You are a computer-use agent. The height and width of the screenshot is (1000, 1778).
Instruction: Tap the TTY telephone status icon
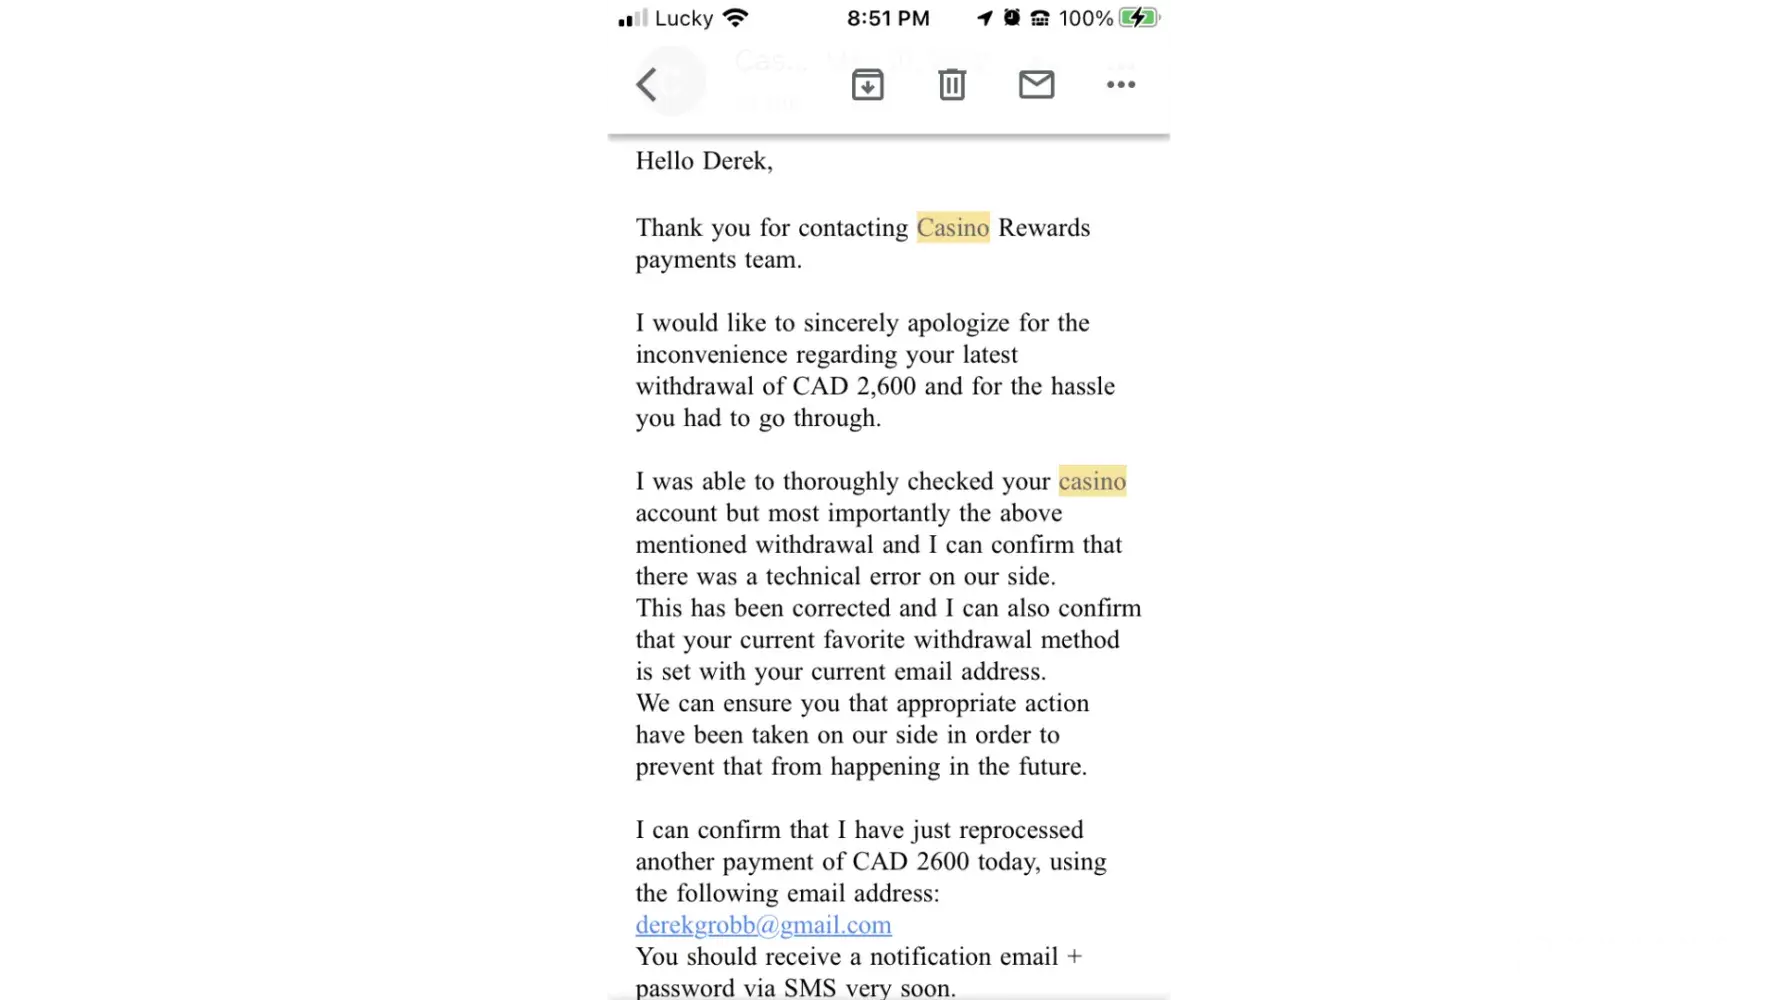click(x=1040, y=18)
